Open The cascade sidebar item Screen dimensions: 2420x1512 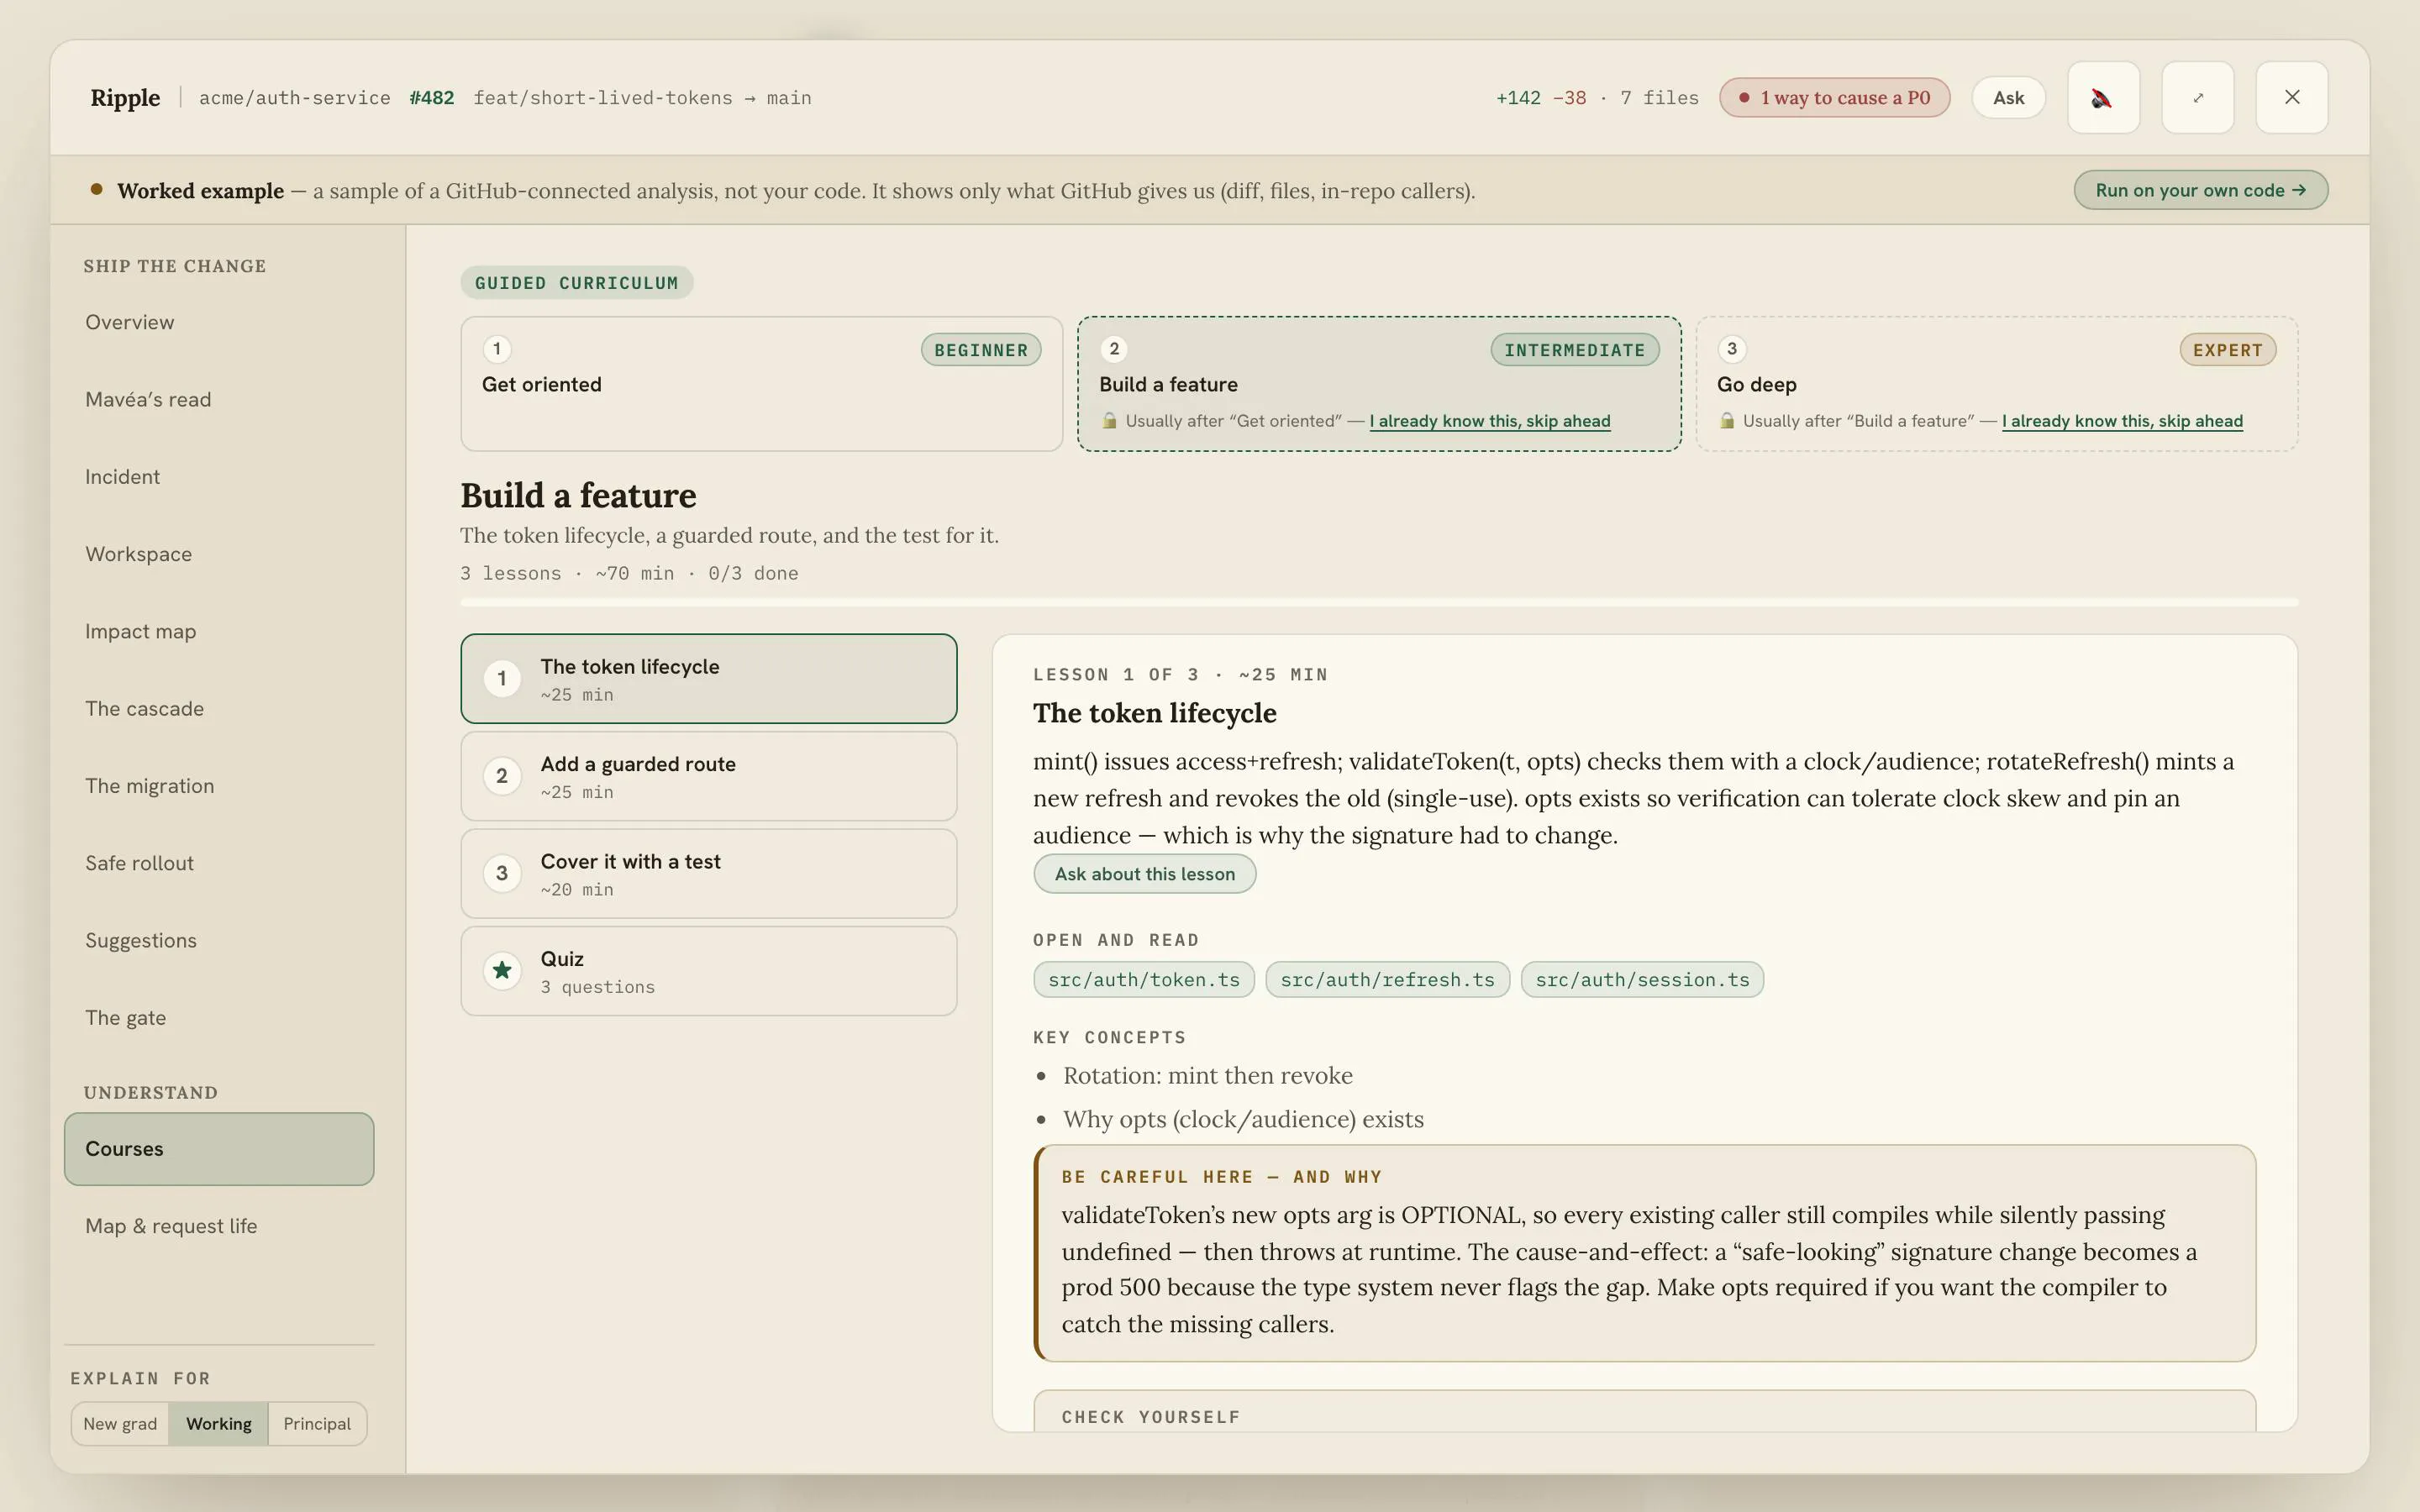[x=219, y=709]
